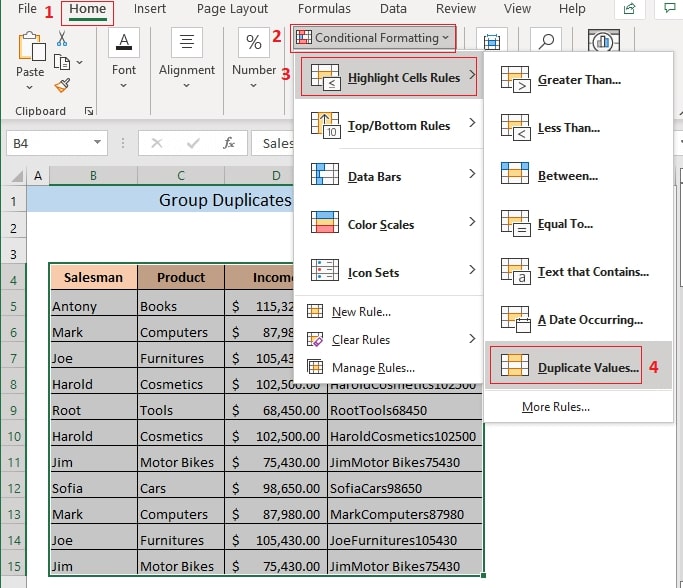Viewport: 683px width, 588px height.
Task: Click the Editing magnifier icon
Action: 546,41
